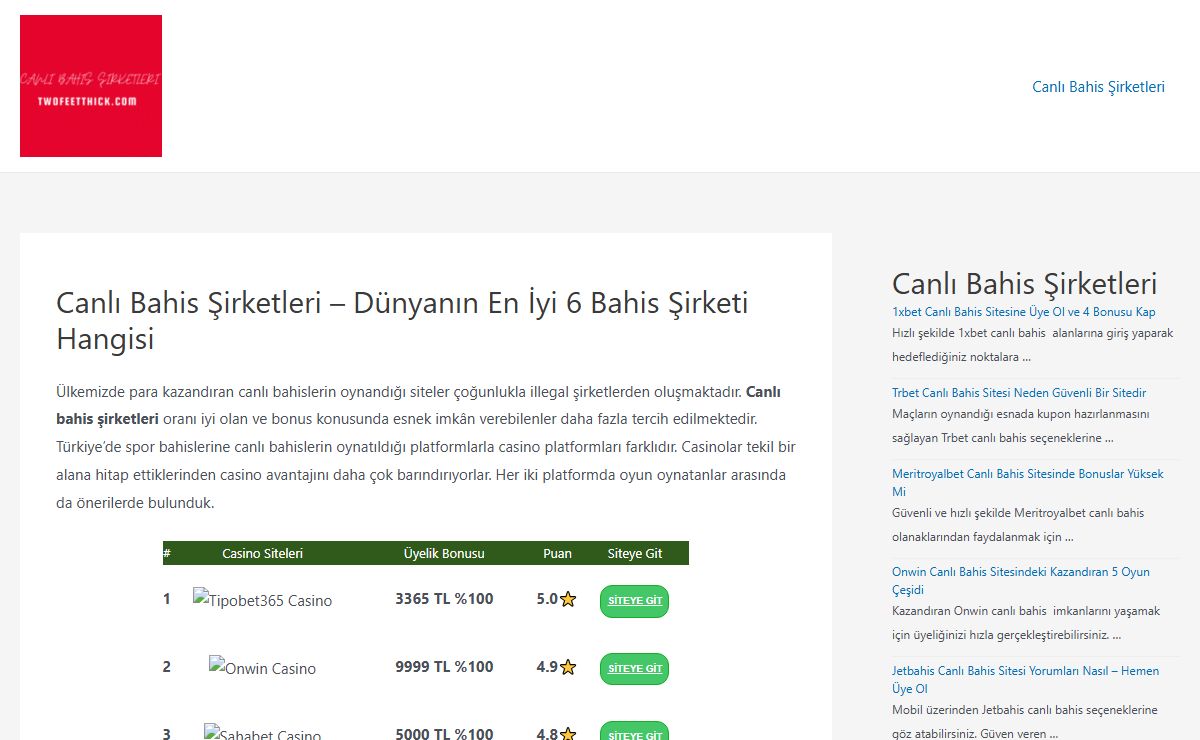Click the star icon beside the 5.0 rating

coord(568,600)
